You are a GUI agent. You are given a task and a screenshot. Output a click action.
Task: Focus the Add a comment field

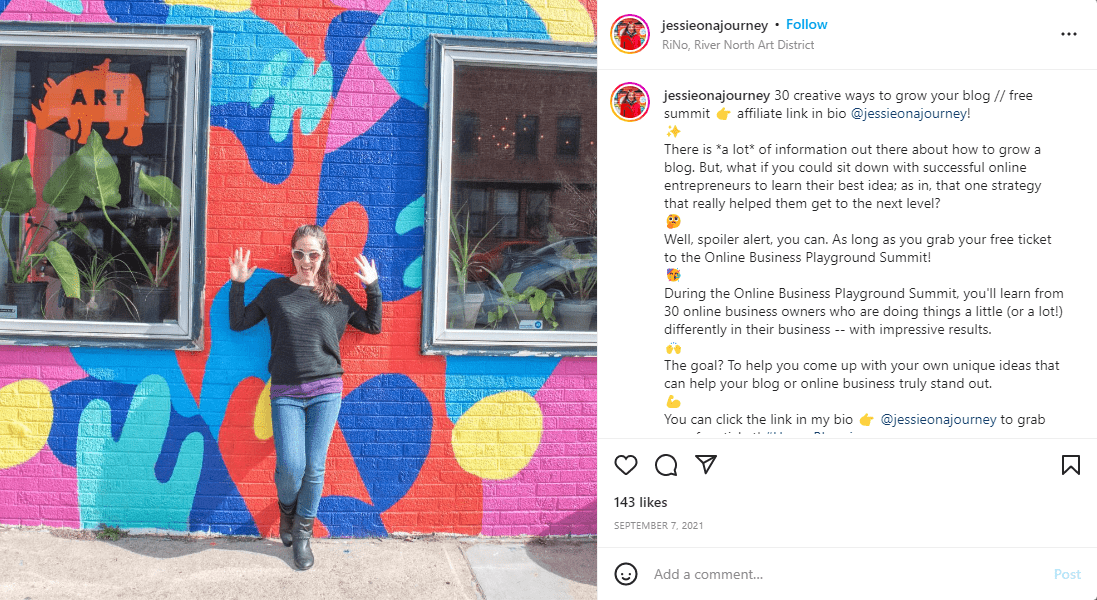pyautogui.click(x=847, y=574)
